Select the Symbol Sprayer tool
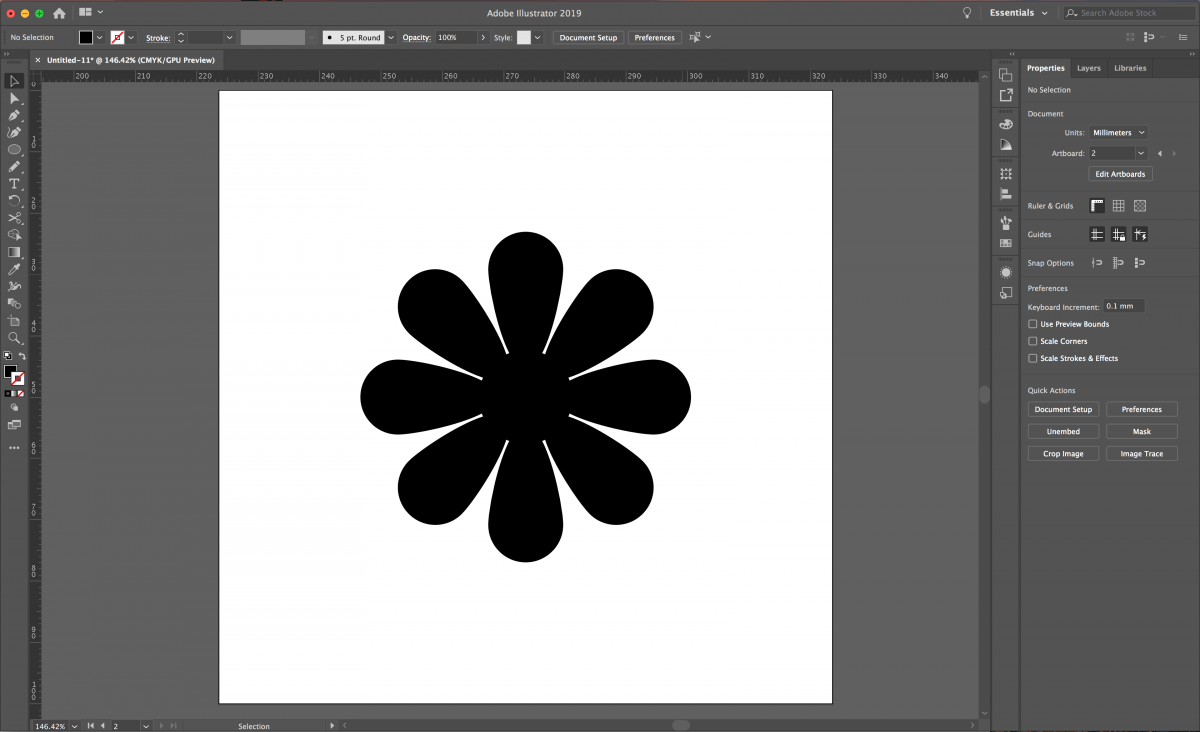The height and width of the screenshot is (732, 1200). point(14,286)
